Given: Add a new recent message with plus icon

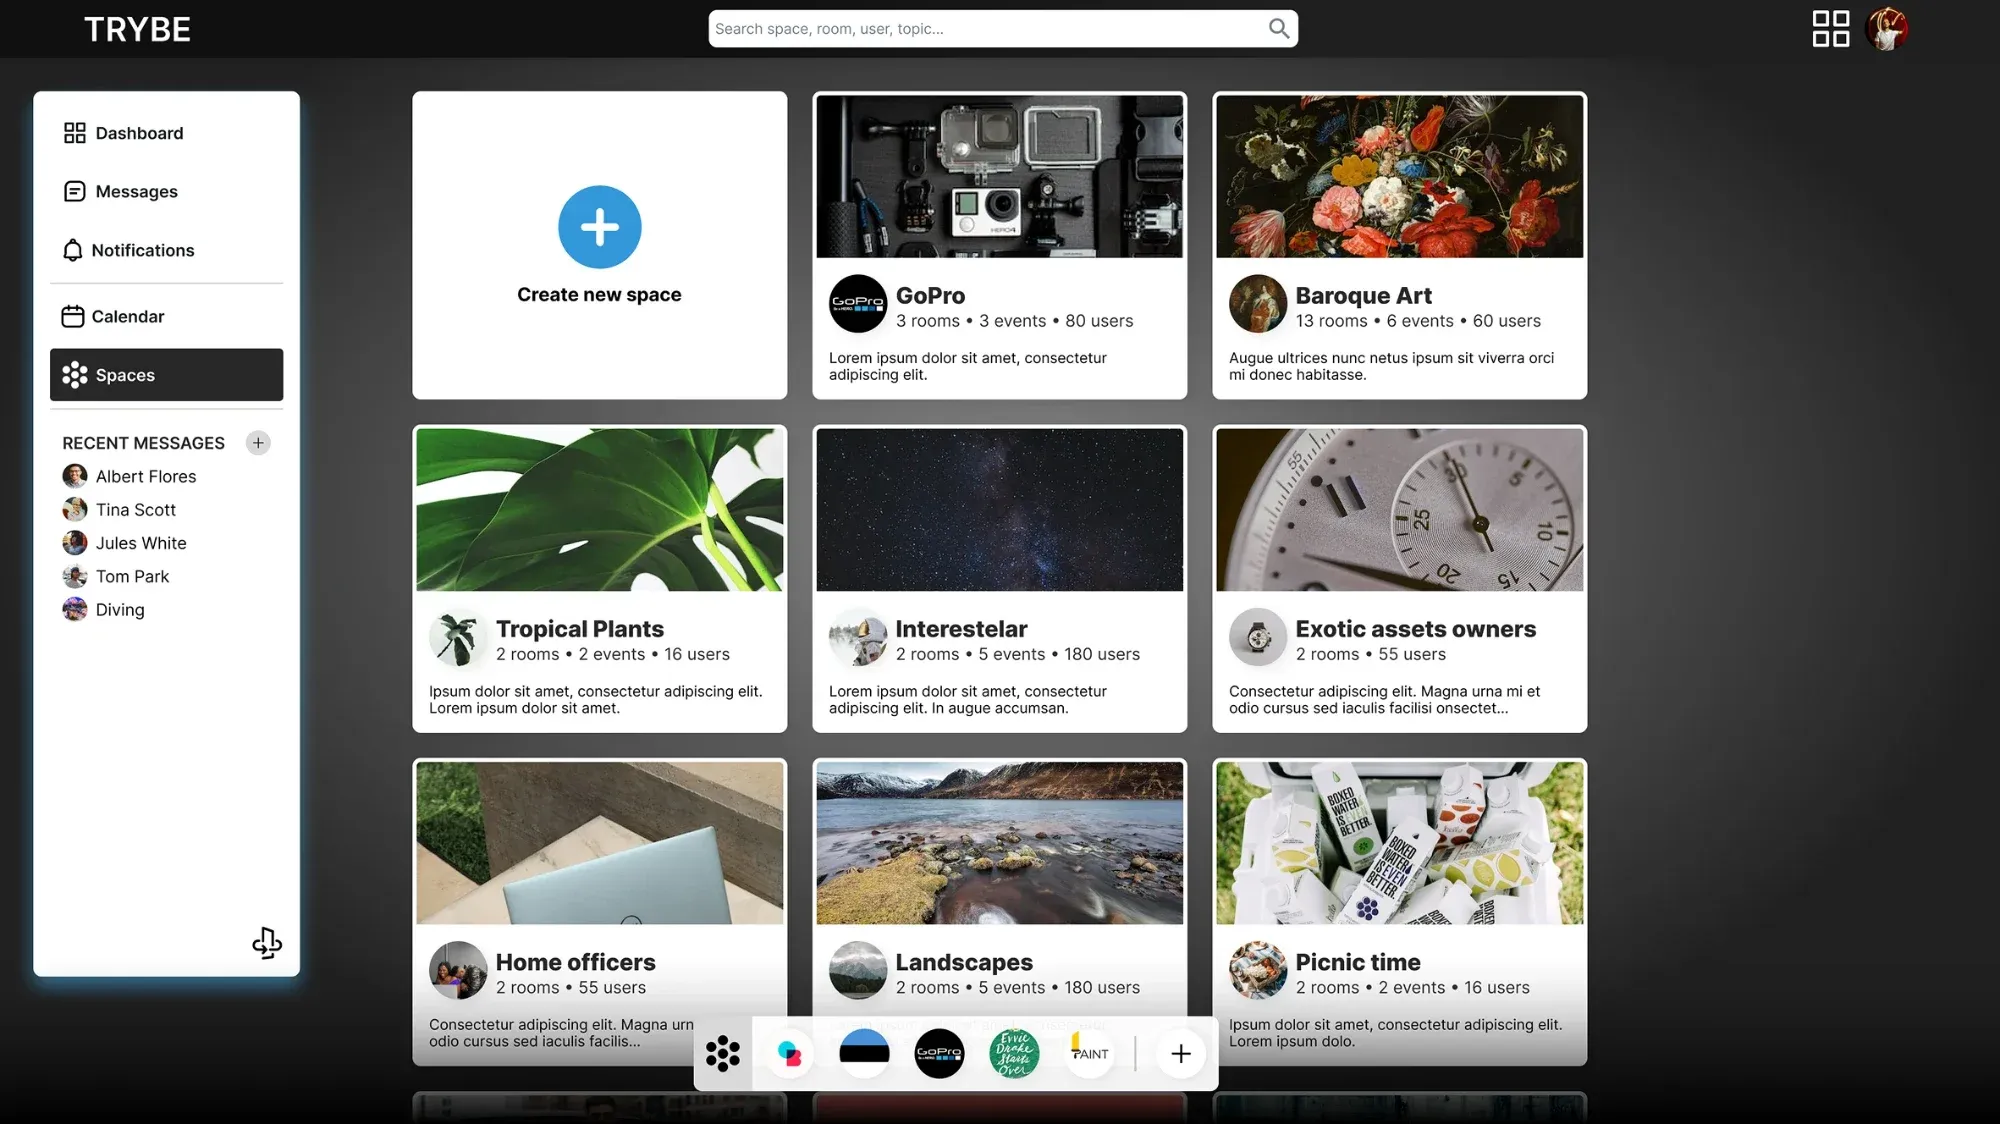Looking at the screenshot, I should click(x=258, y=443).
